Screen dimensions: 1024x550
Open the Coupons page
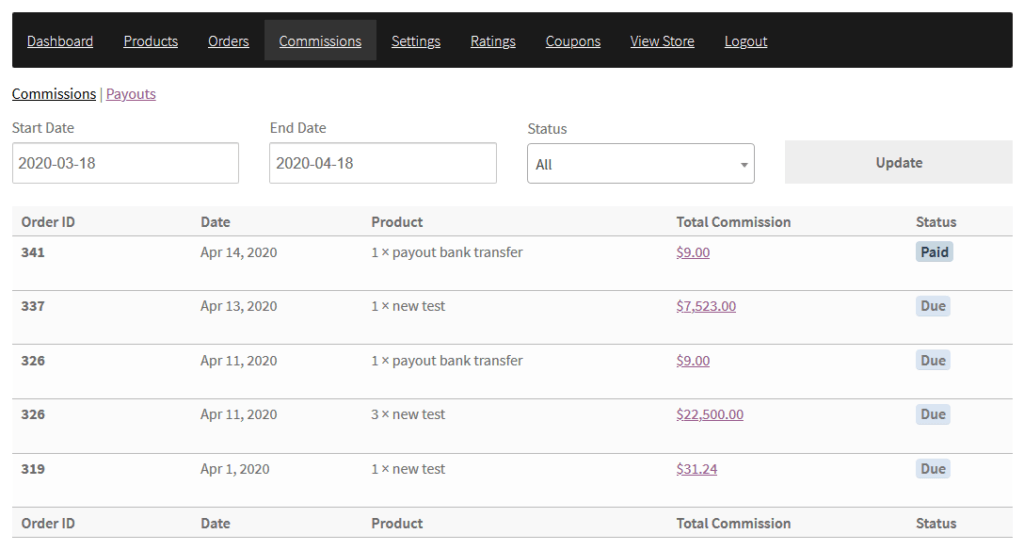[573, 41]
